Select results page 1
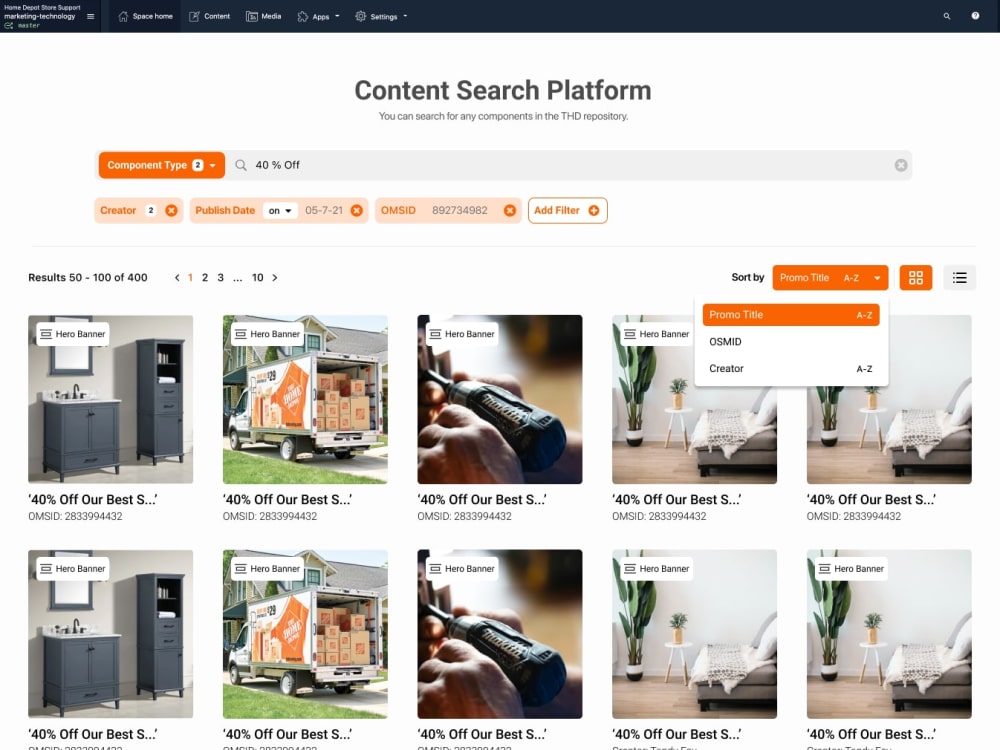 [190, 277]
